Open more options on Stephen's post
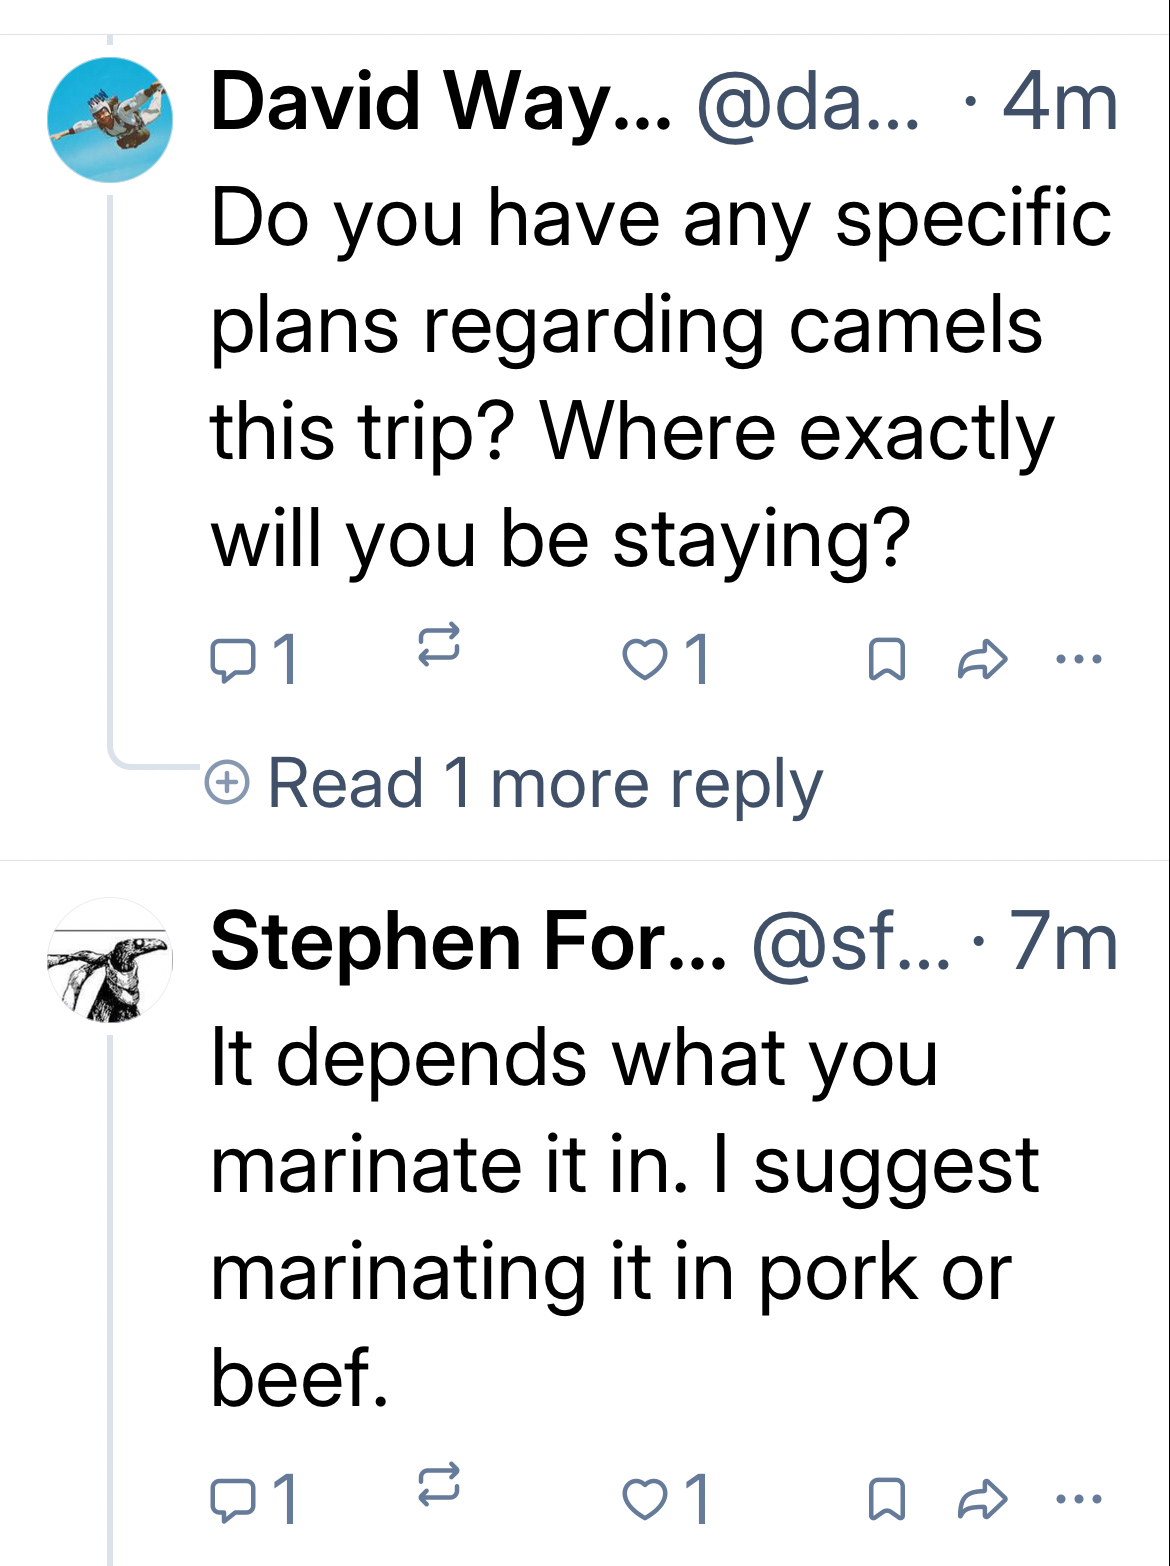This screenshot has width=1170, height=1566. (x=1079, y=1499)
